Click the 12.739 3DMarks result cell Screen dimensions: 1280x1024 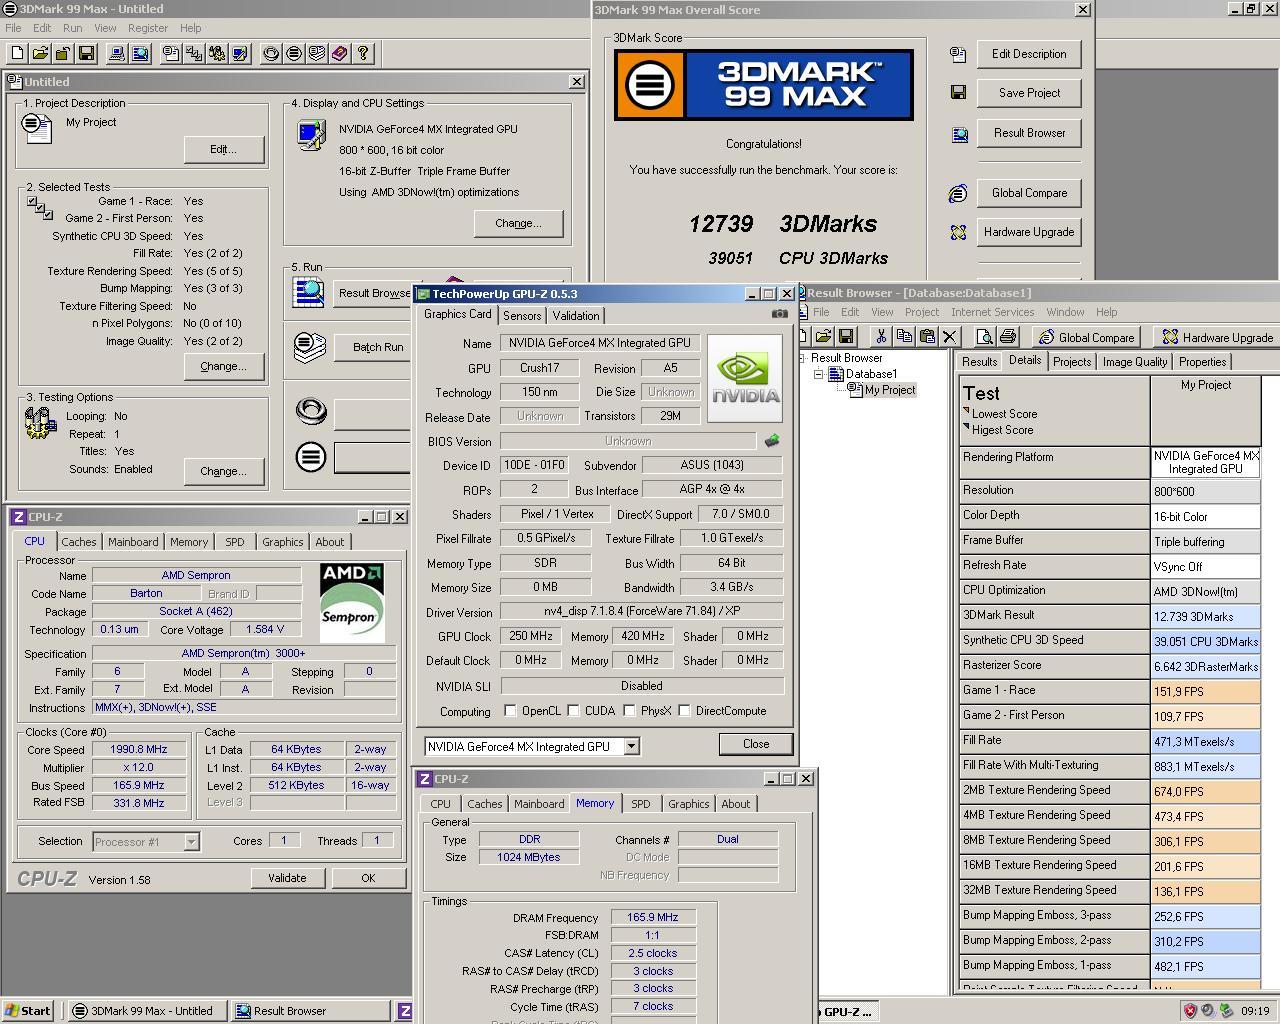(x=1205, y=617)
